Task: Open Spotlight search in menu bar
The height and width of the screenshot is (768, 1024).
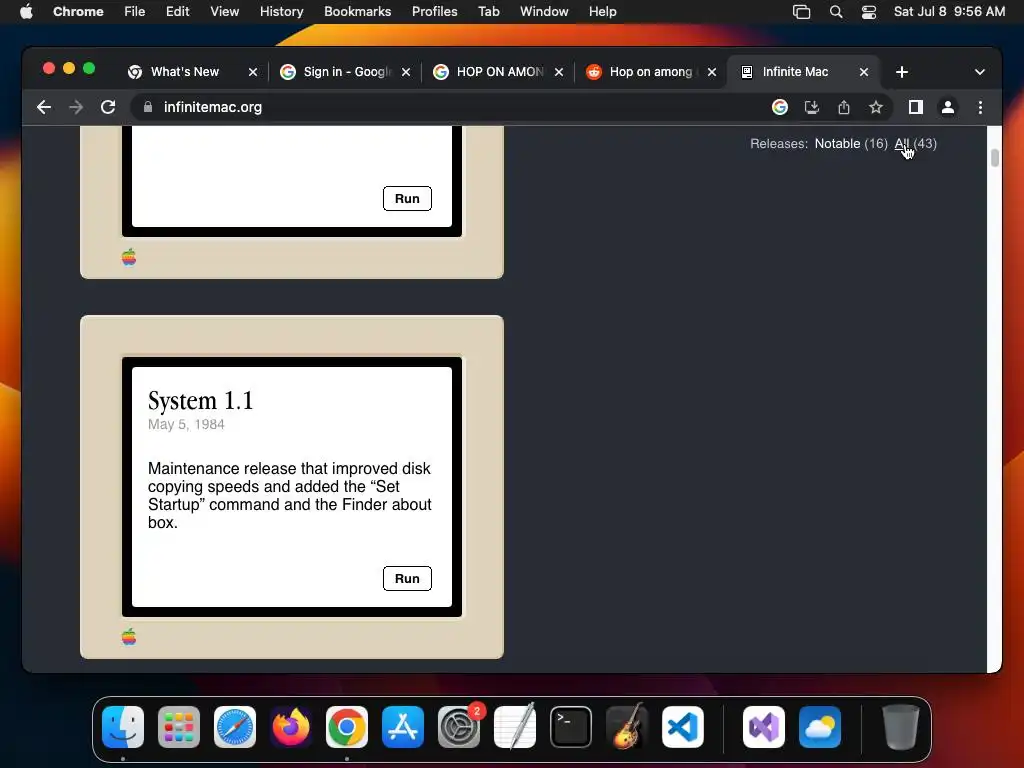Action: 836,12
